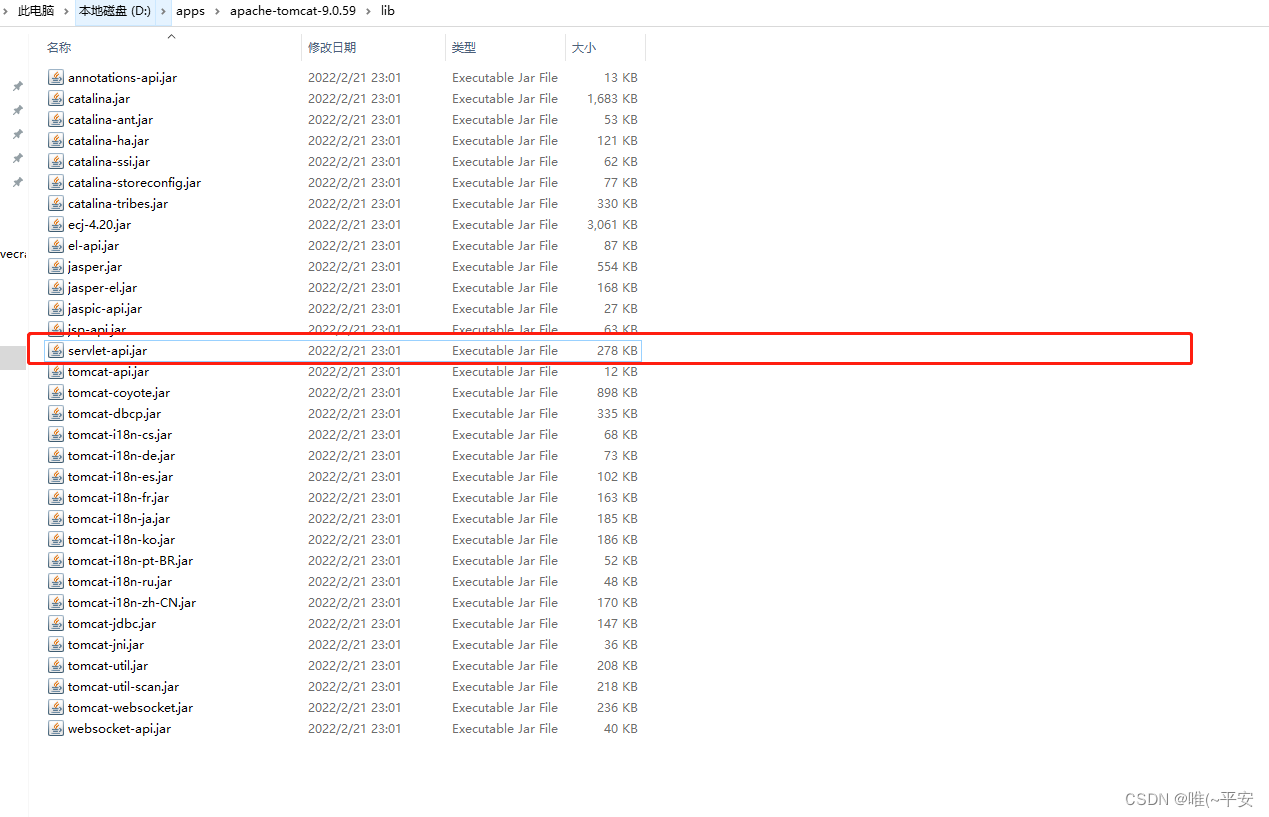Click the tomcat-i18n-de.jar file icon
The height and width of the screenshot is (817, 1269).
[56, 456]
